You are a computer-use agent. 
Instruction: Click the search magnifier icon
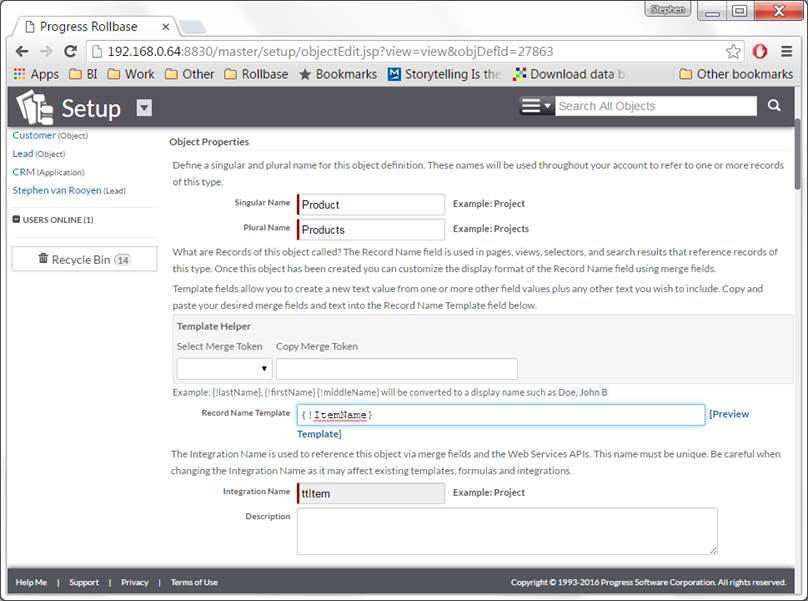(x=773, y=106)
